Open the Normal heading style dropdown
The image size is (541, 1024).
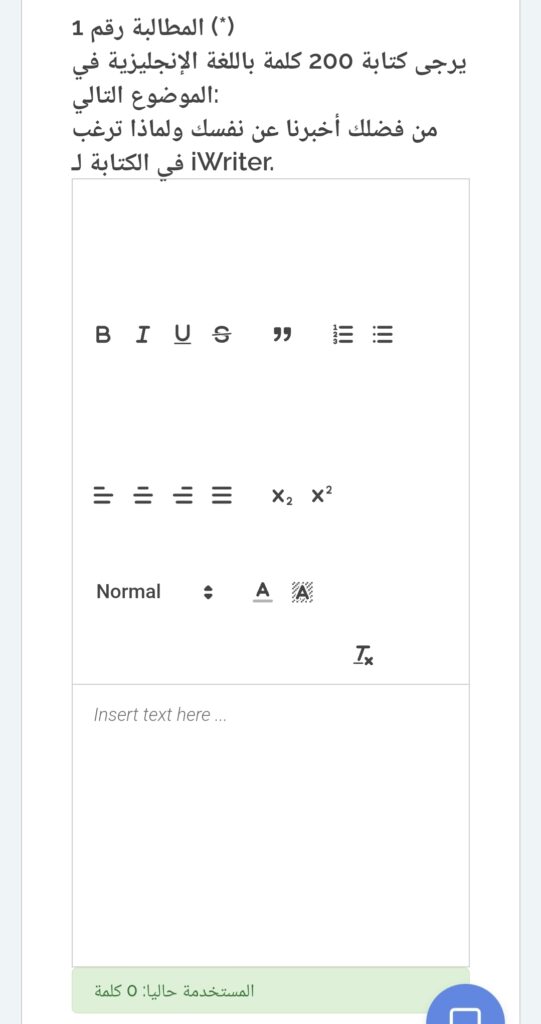155,592
